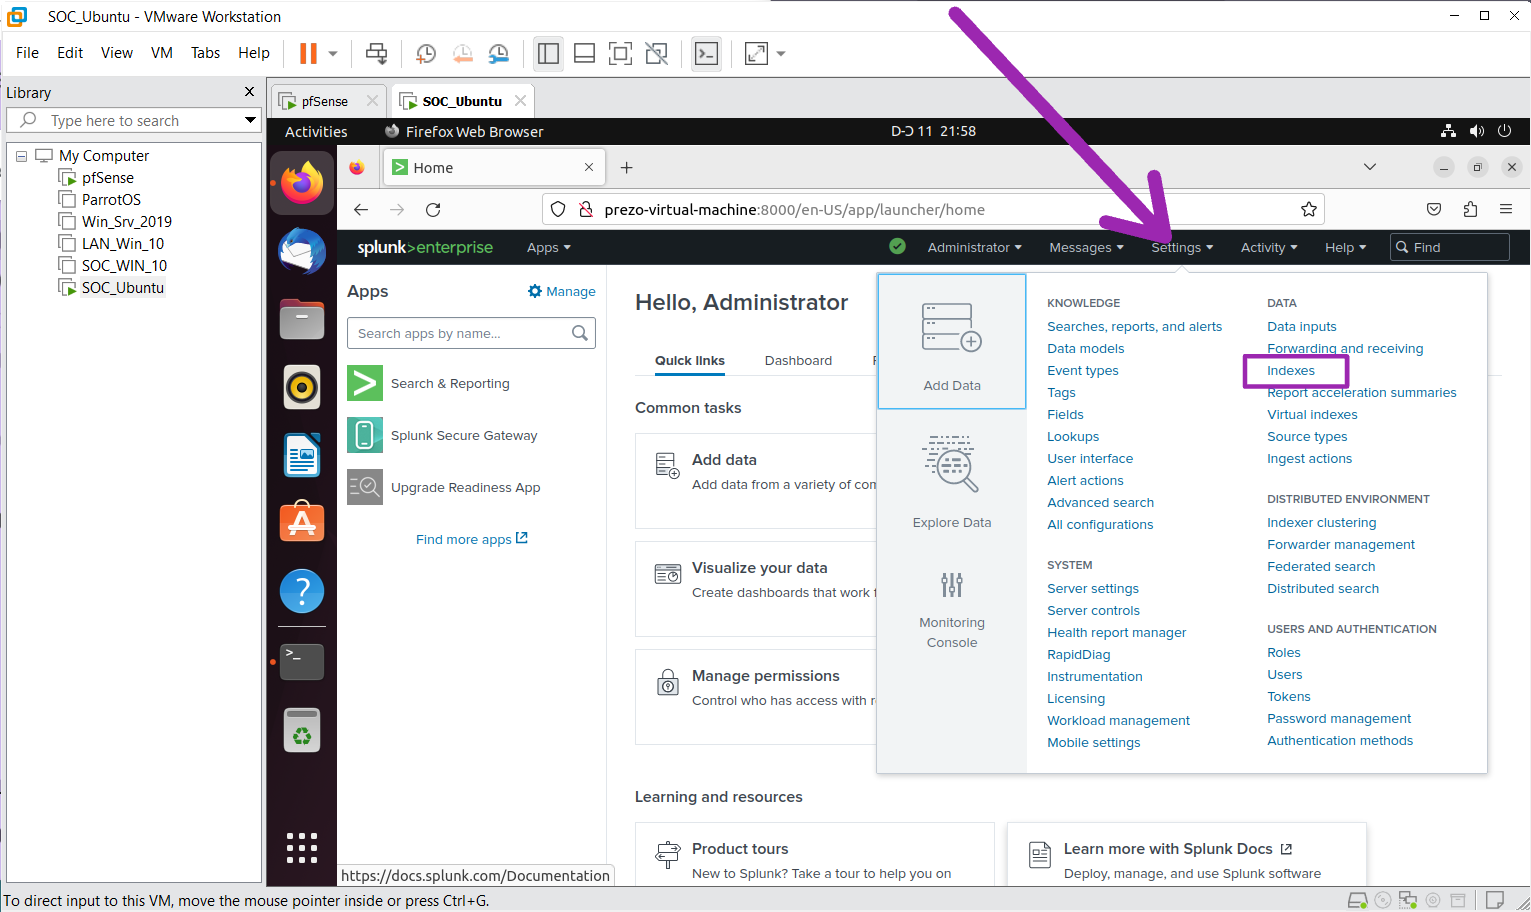Click the Manage apps link
This screenshot has width=1531, height=912.
(562, 292)
